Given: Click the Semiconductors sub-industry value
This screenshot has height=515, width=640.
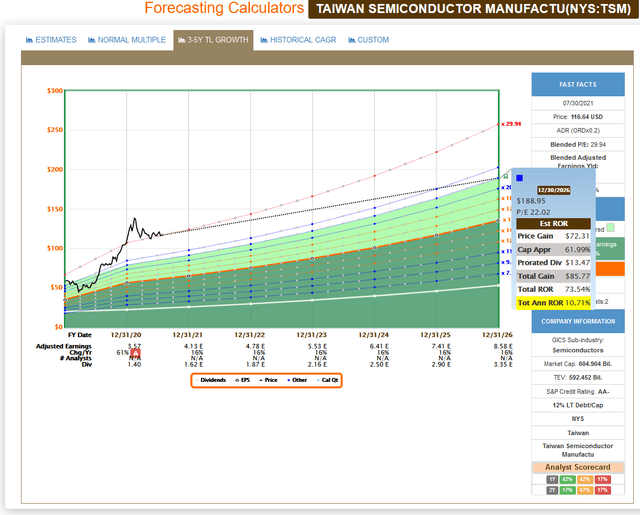Looking at the screenshot, I should click(578, 351).
